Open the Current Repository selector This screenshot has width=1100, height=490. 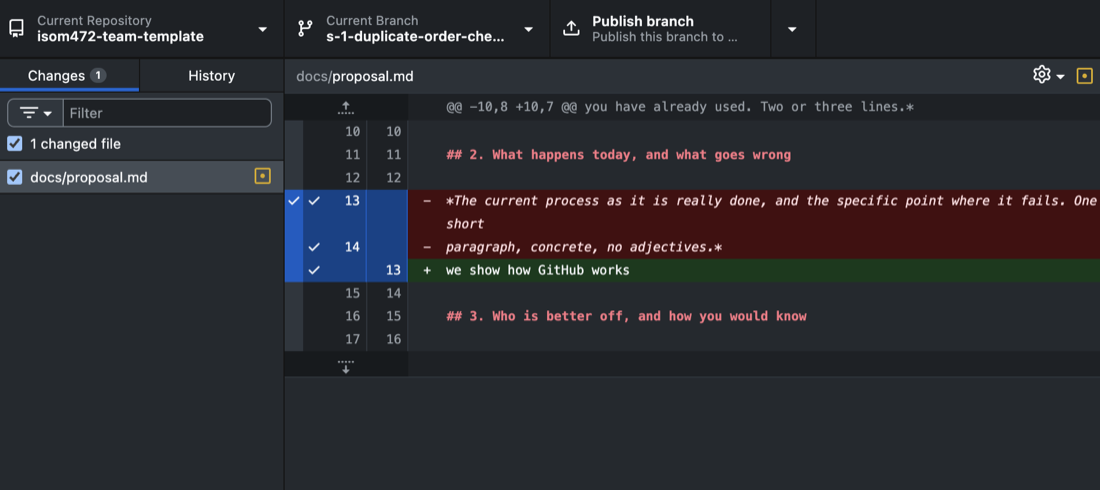pyautogui.click(x=142, y=29)
